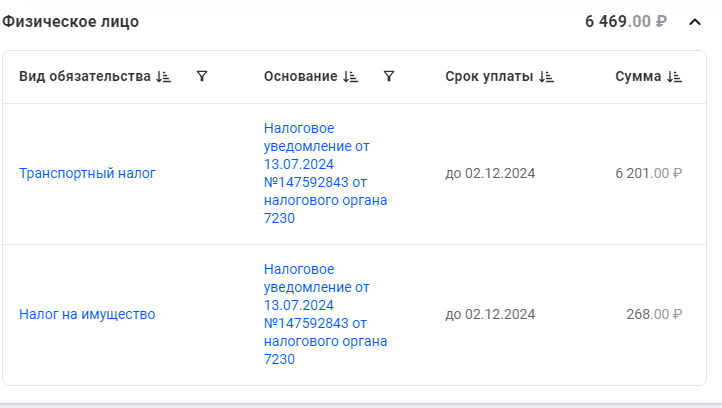This screenshot has height=408, width=722.
Task: Click the Физическое лицо section heading
Action: [x=70, y=22]
